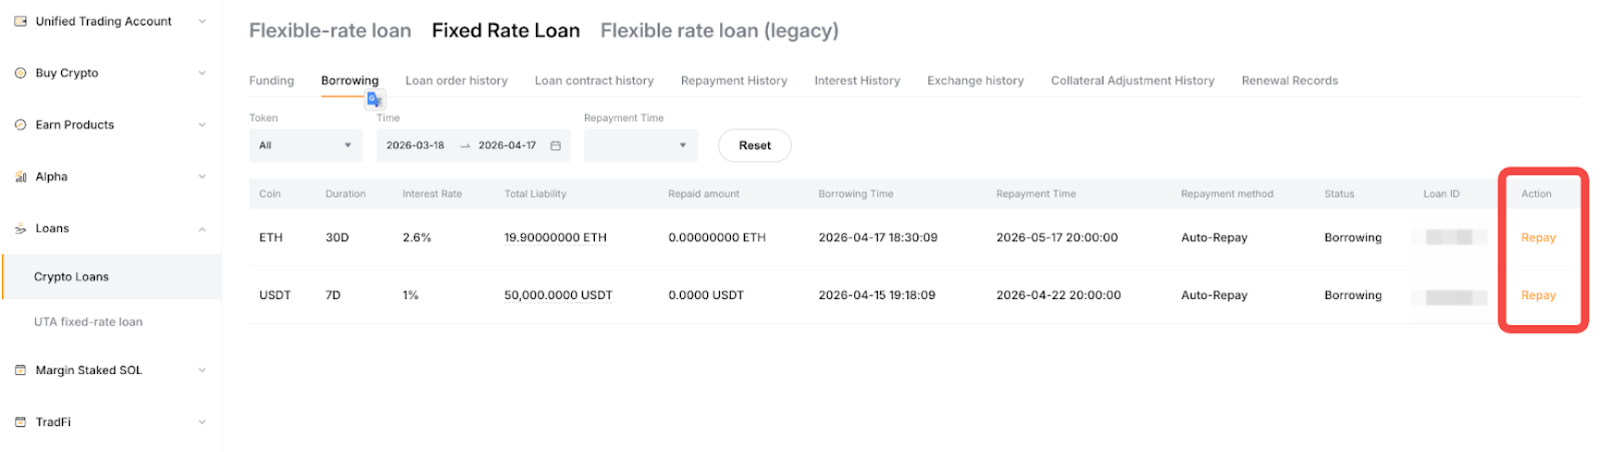Select UTA fixed-rate loan in sidebar
Viewport: 1600px width, 452px height.
(88, 322)
